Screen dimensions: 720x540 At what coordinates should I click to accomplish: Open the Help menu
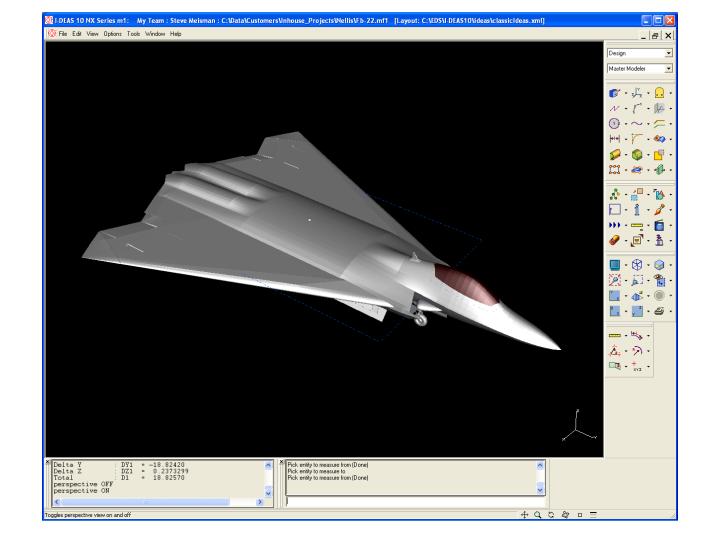pos(175,34)
